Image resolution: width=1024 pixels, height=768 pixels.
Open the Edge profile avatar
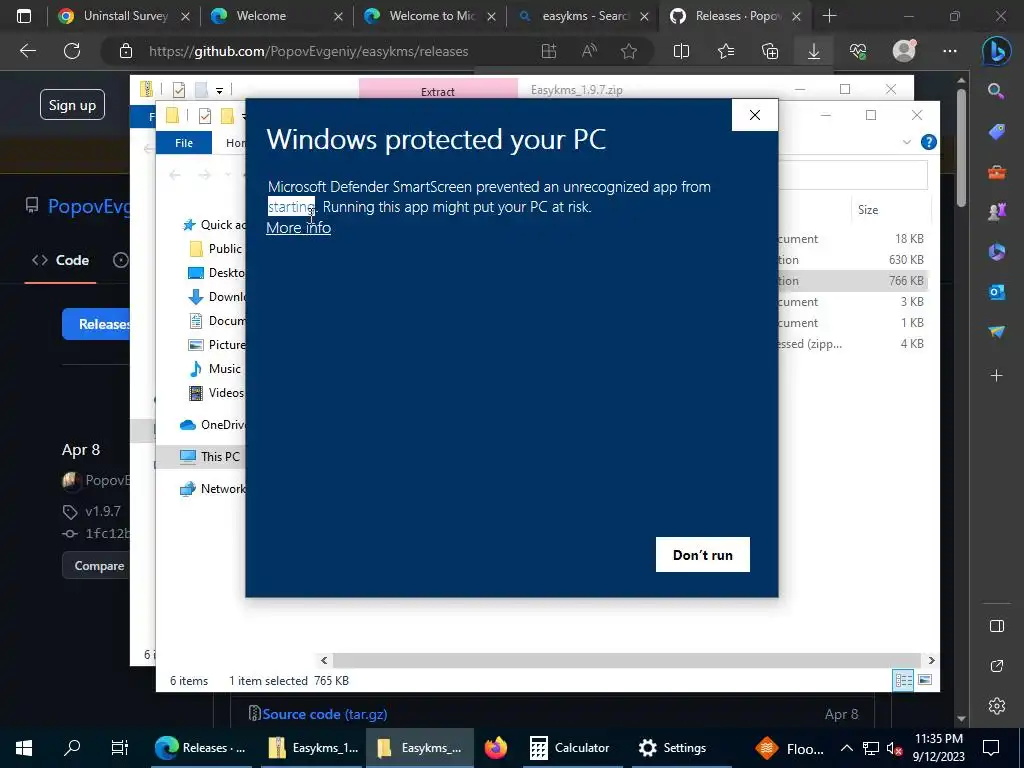pyautogui.click(x=904, y=50)
